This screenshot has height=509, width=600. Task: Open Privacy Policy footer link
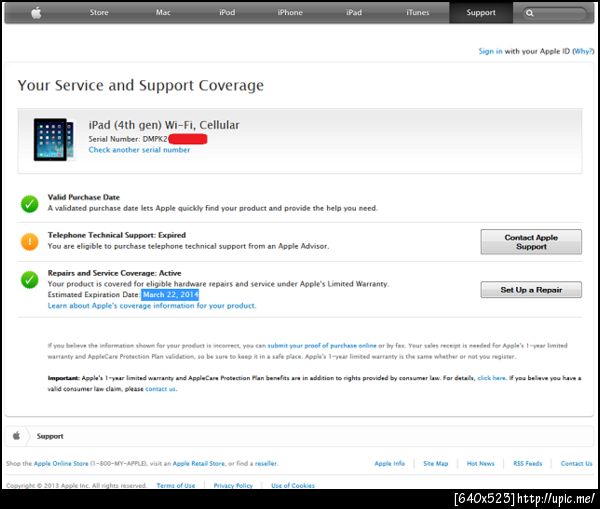click(x=233, y=485)
